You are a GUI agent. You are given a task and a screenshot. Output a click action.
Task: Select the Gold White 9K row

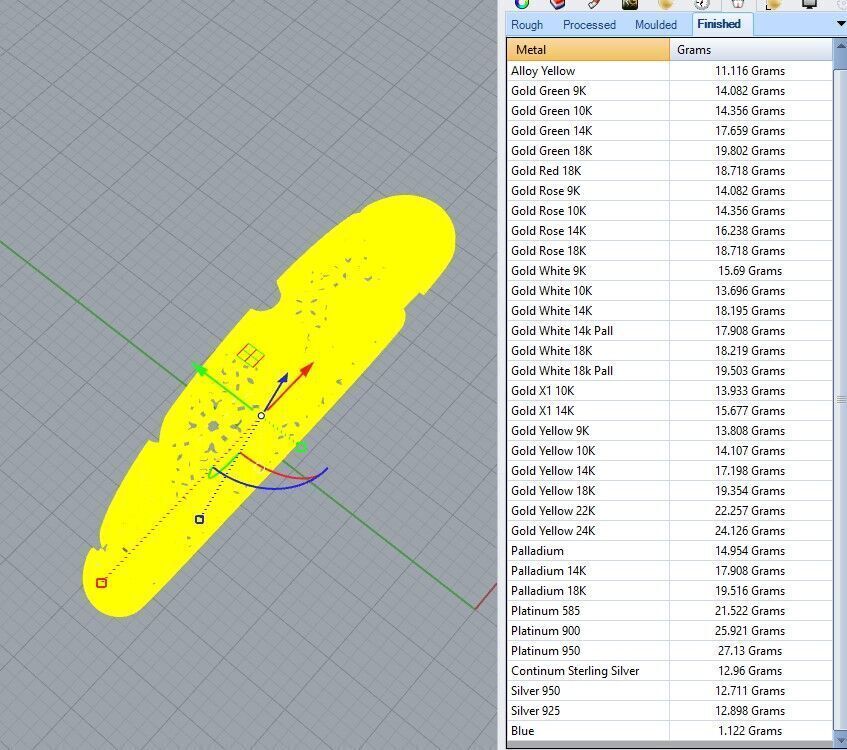click(670, 271)
